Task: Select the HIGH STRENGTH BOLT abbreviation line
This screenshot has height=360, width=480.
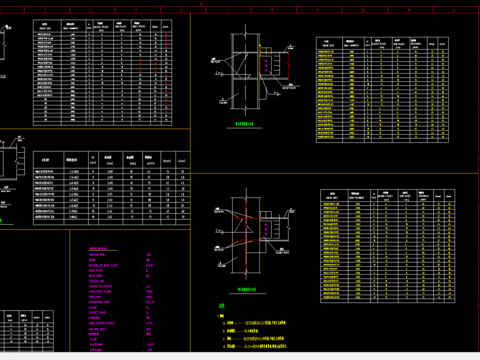Action: tap(121, 323)
